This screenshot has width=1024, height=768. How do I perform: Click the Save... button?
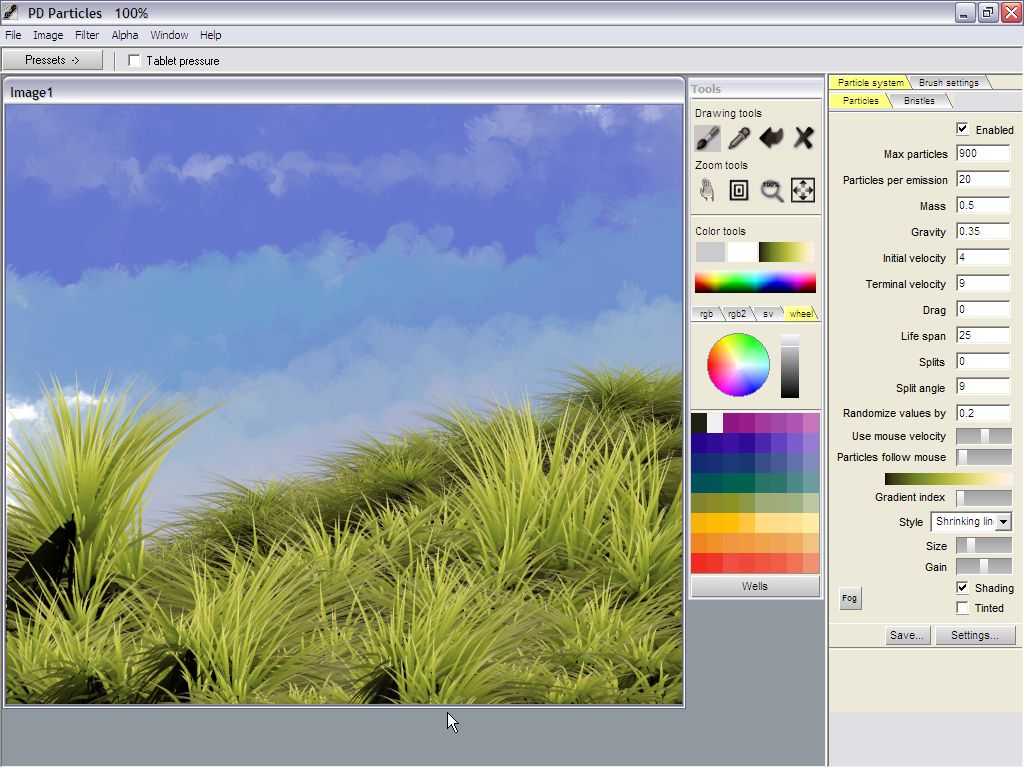point(907,635)
